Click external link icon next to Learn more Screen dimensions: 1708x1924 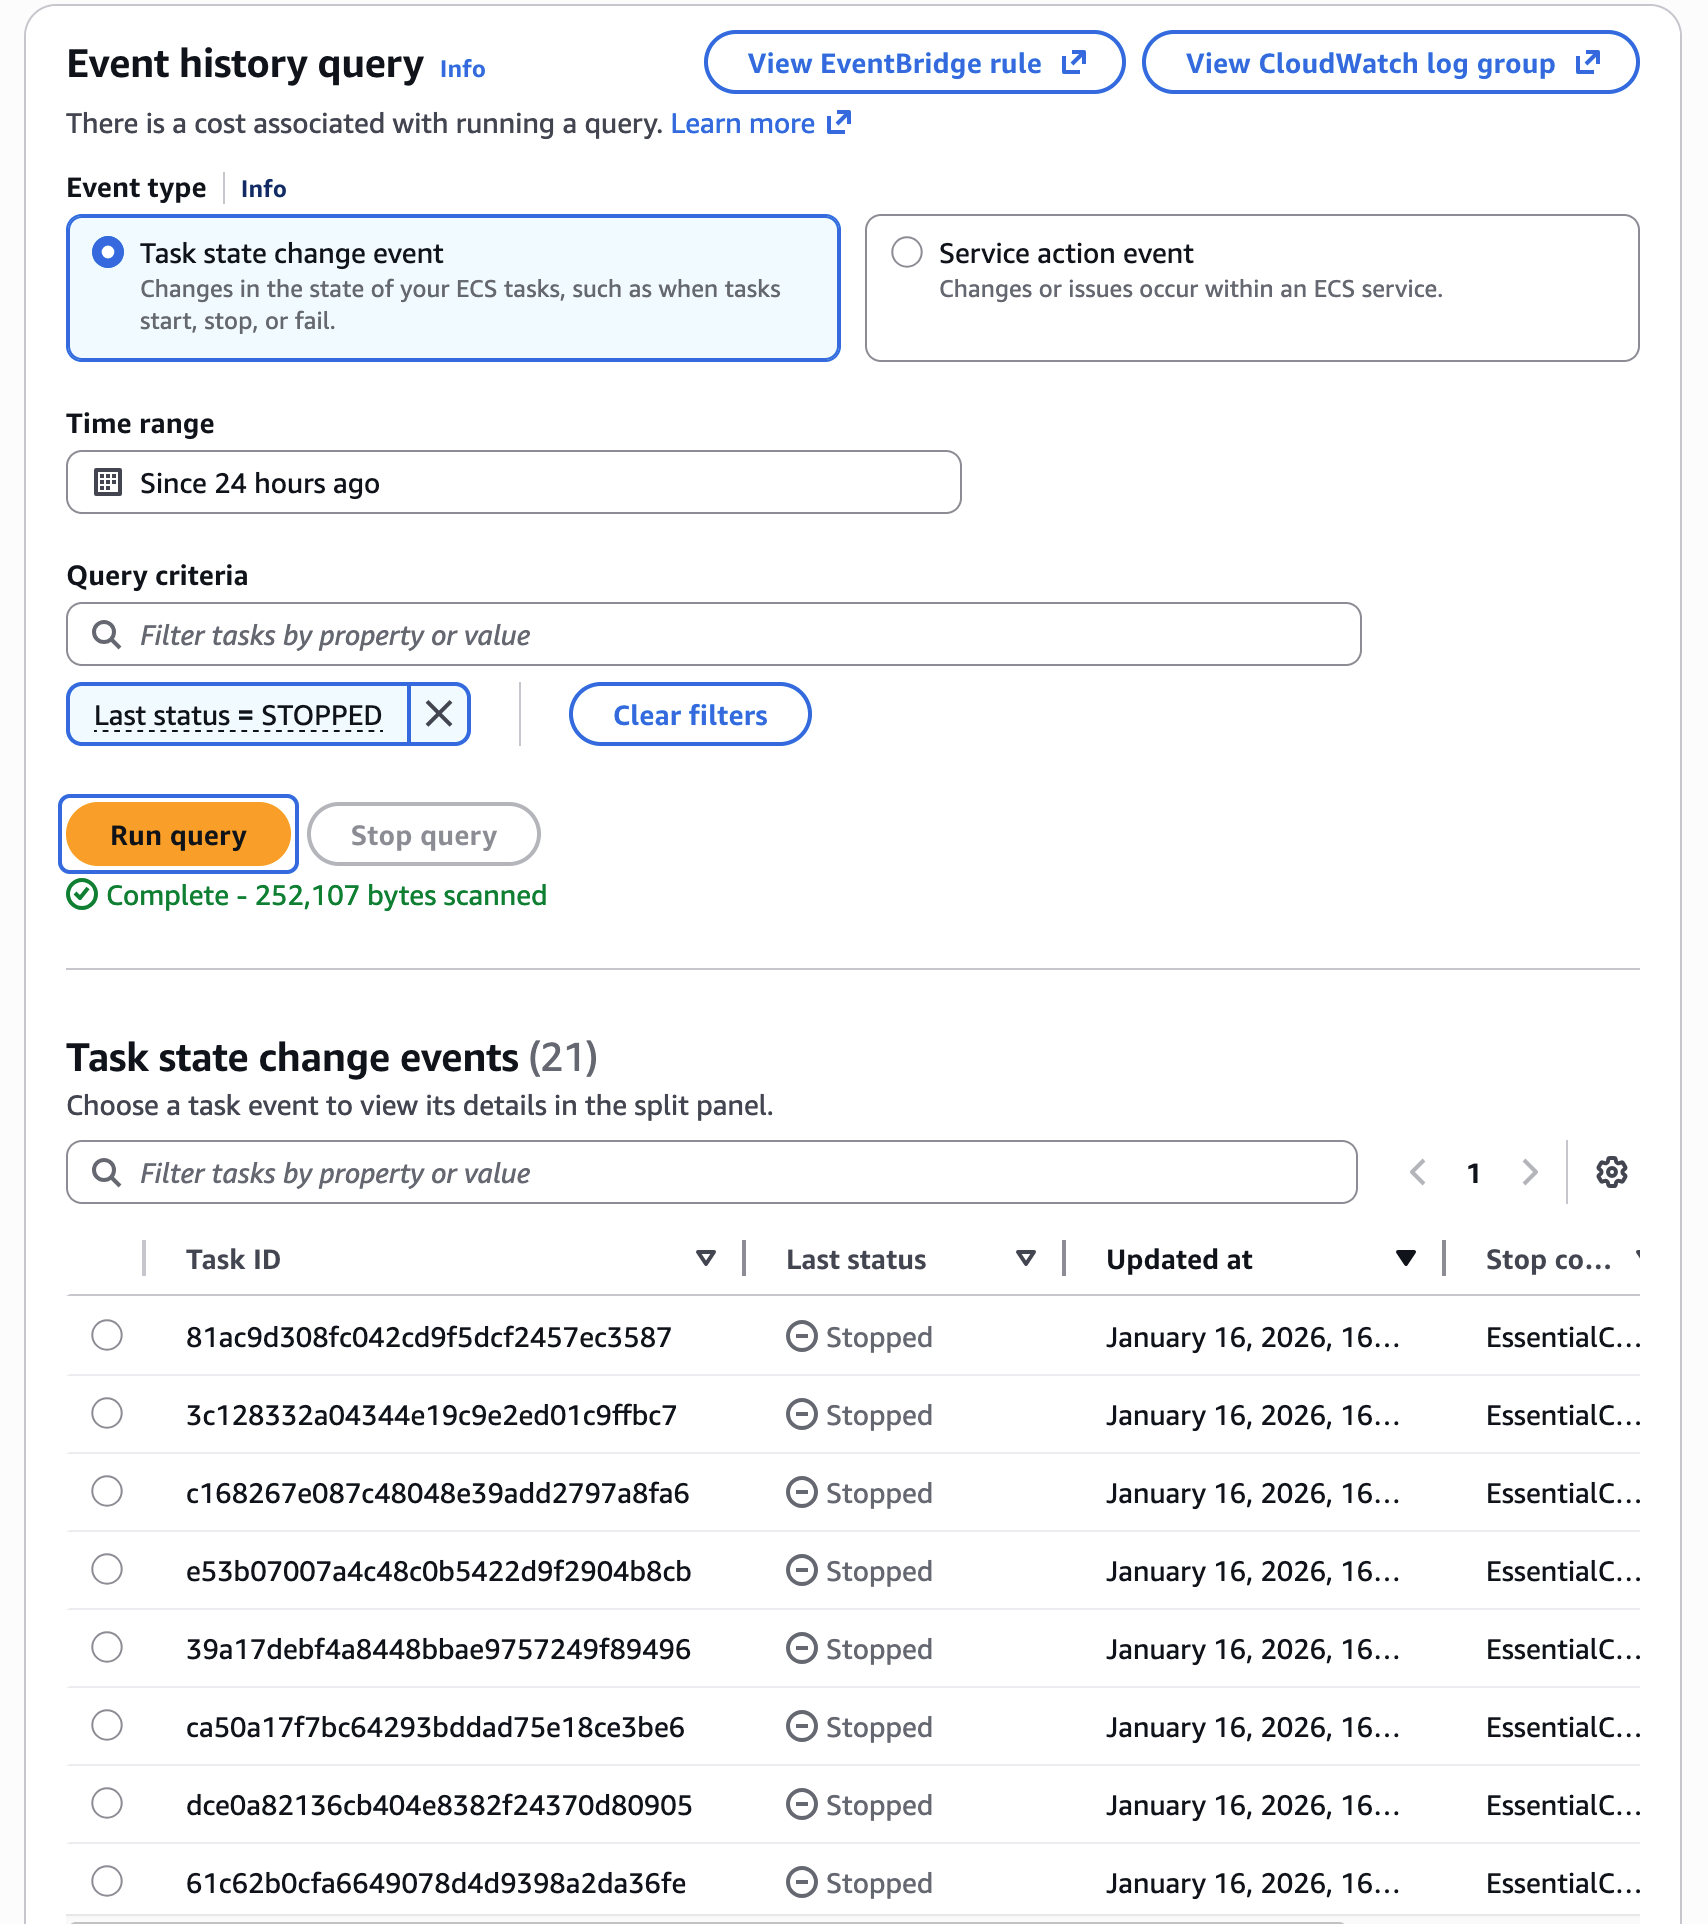839,123
